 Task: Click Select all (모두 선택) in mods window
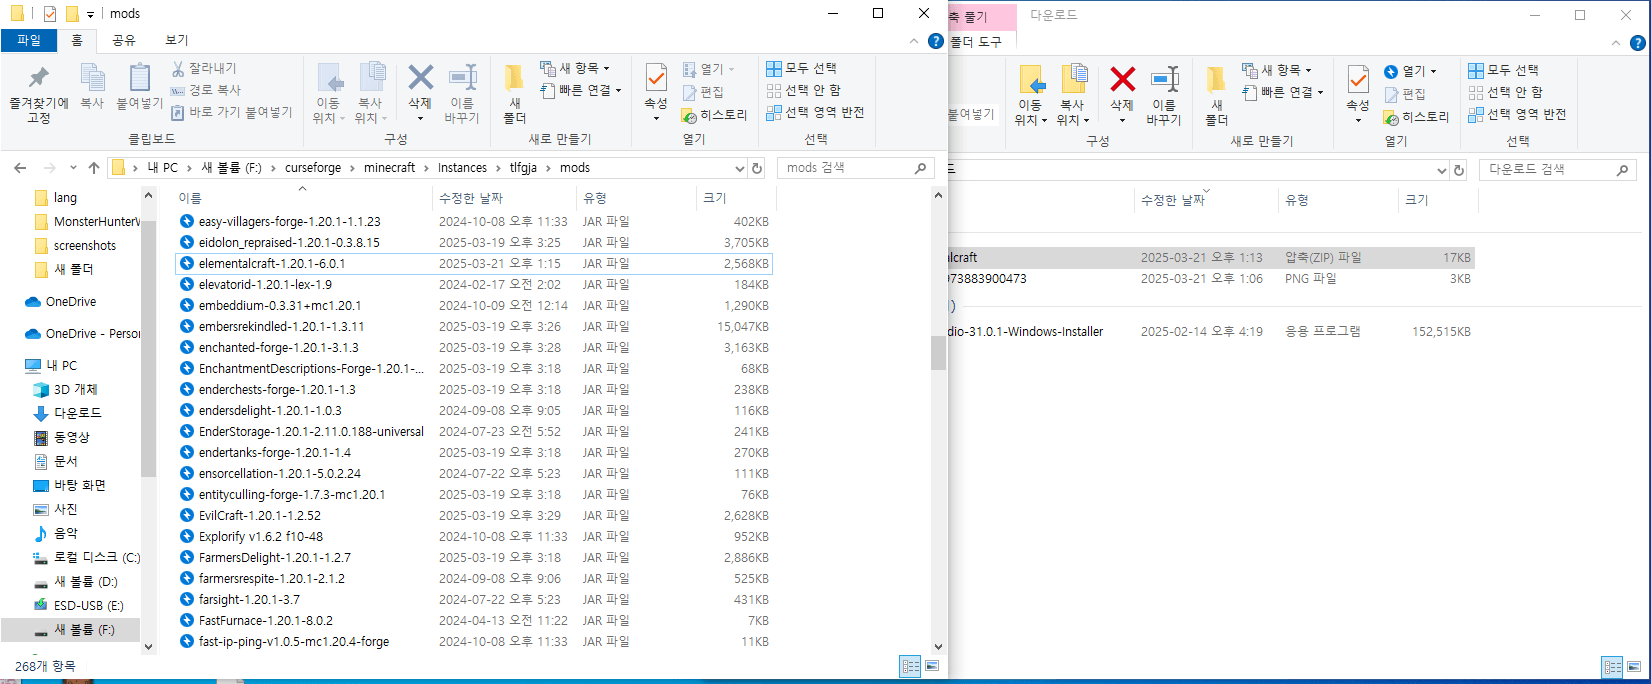(801, 68)
